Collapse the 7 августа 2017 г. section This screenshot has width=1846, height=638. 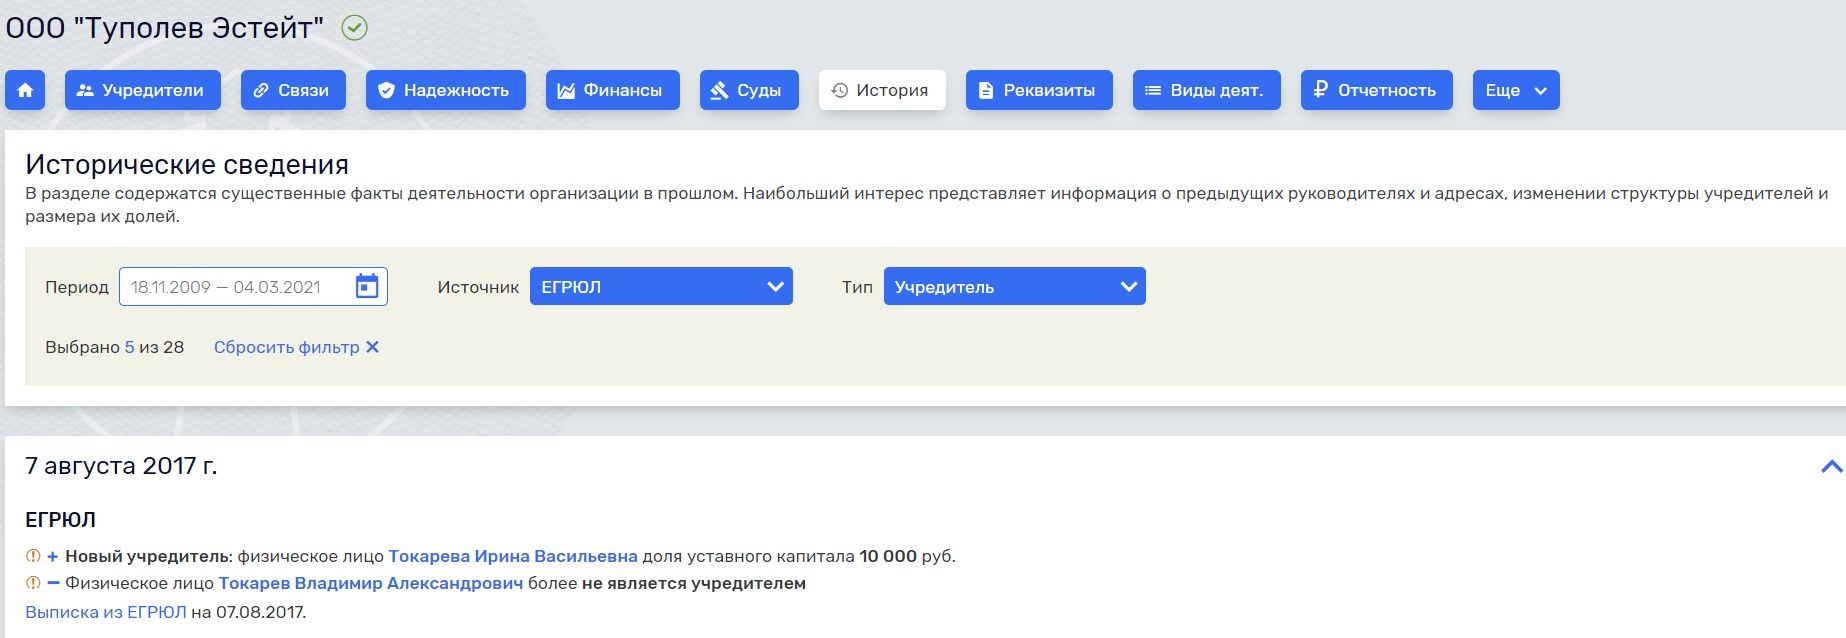pos(1831,466)
